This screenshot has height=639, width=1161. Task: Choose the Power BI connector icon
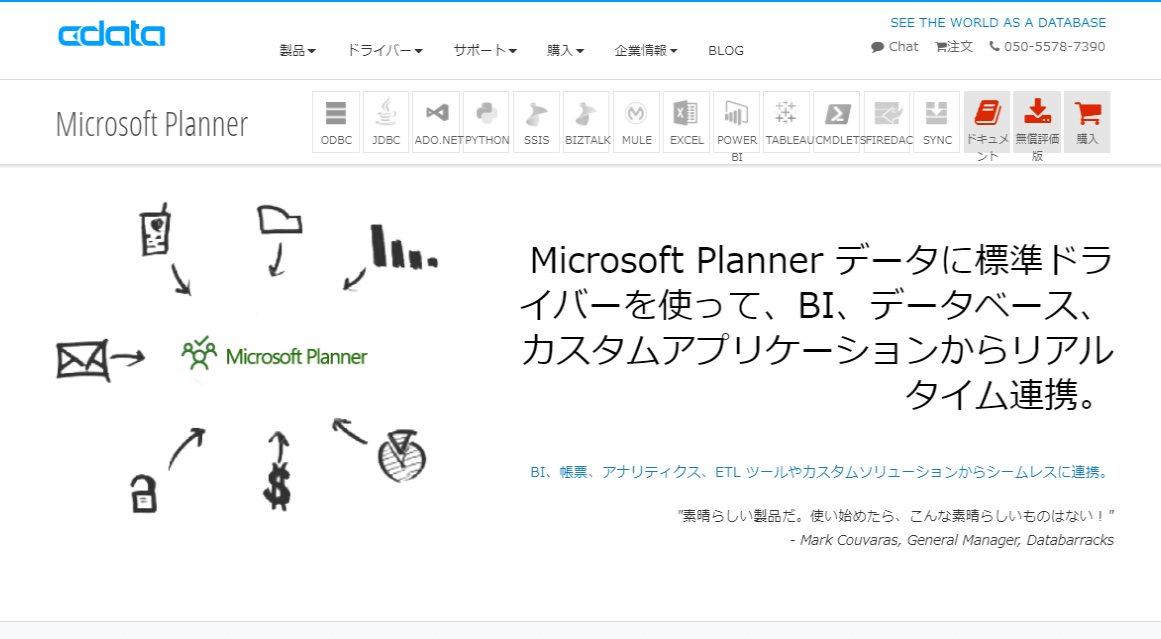737,122
